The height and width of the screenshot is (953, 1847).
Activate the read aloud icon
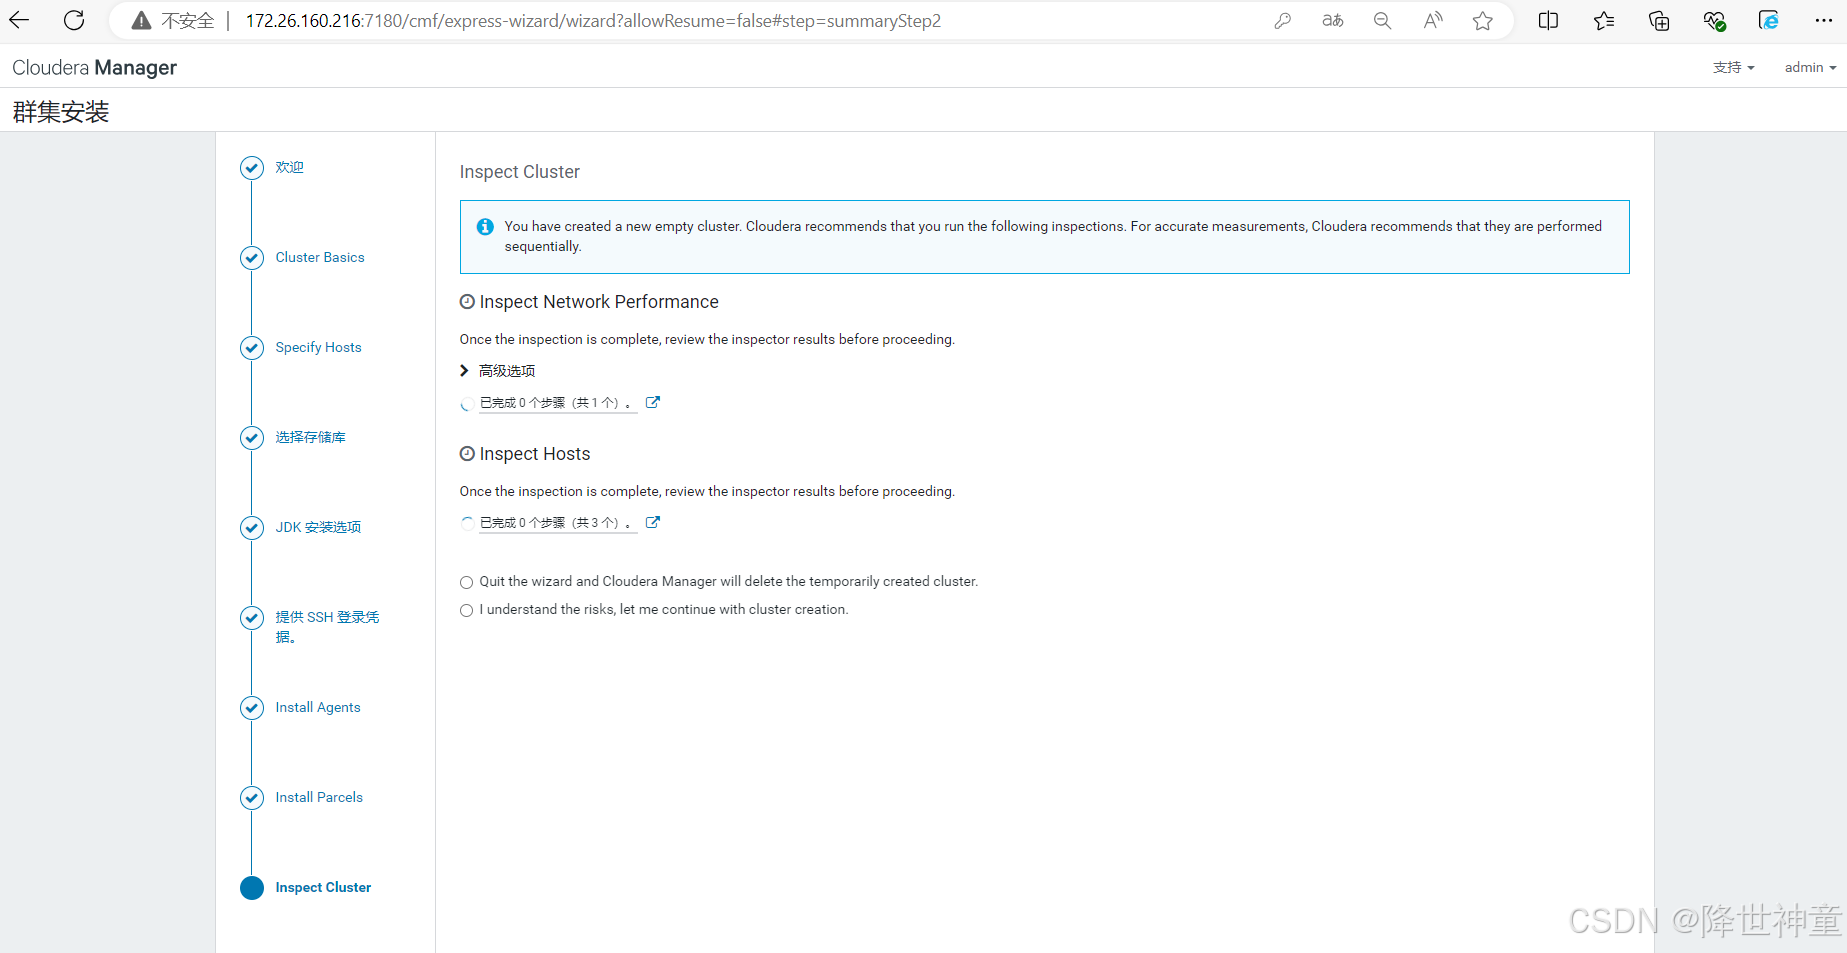coord(1433,21)
